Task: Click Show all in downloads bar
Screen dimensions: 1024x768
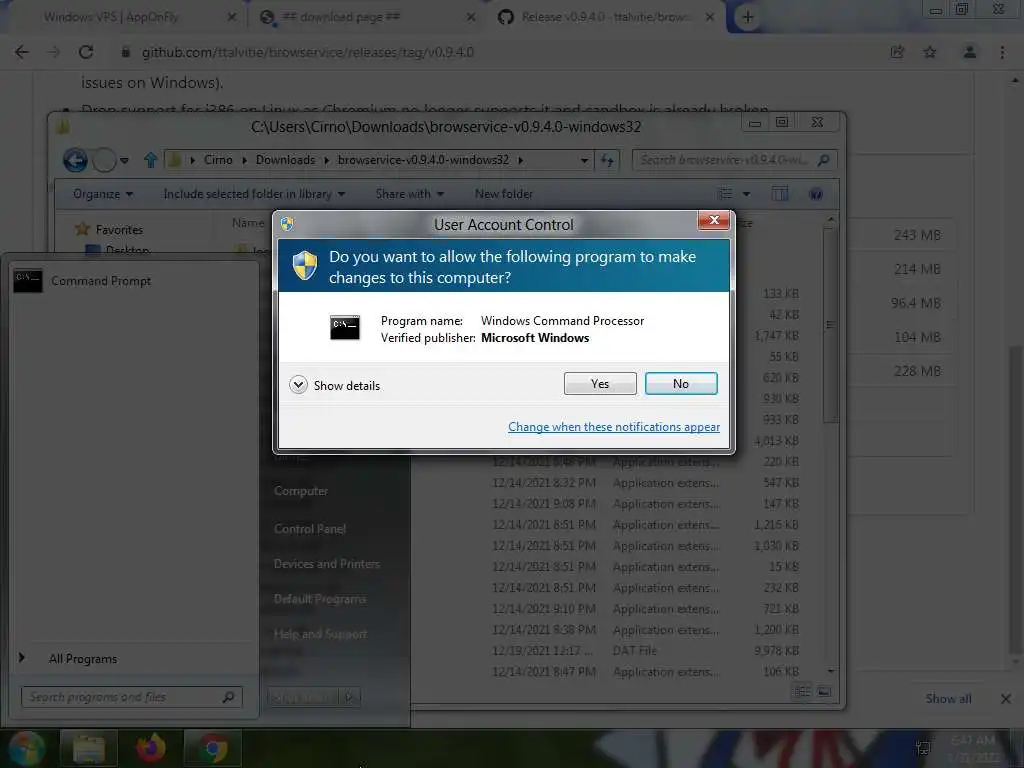Action: pos(948,699)
